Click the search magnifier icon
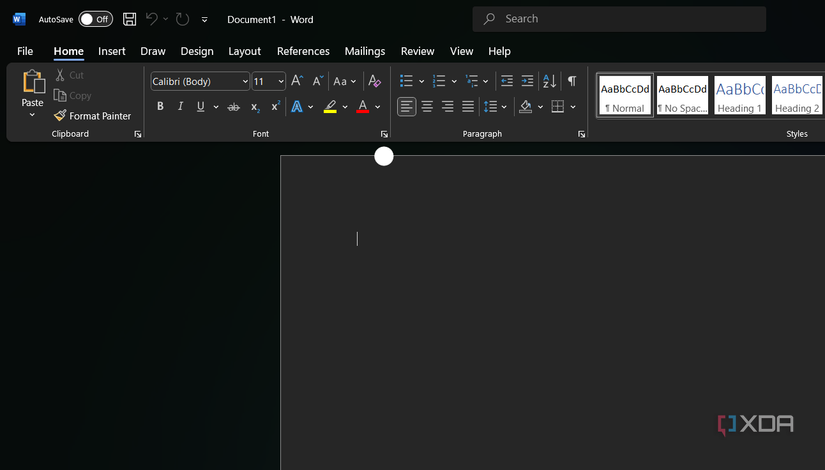The image size is (825, 470). [x=489, y=19]
